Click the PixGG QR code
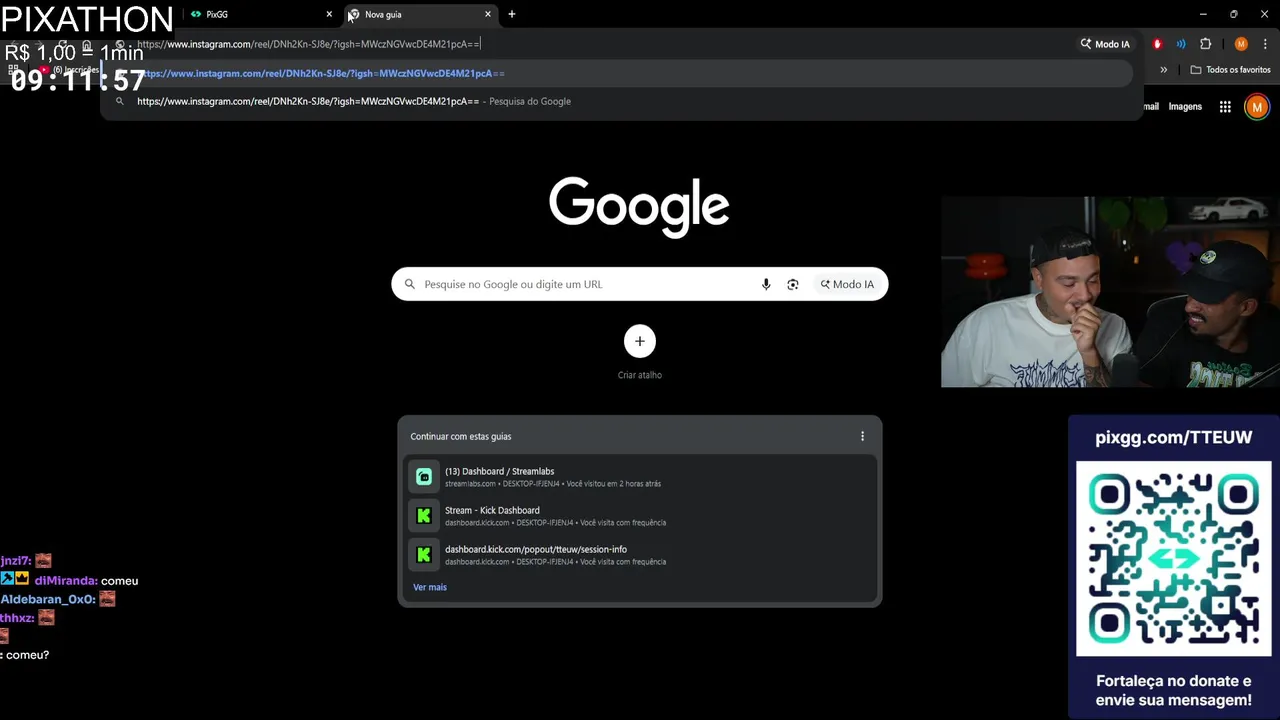The height and width of the screenshot is (720, 1280). 1173,558
